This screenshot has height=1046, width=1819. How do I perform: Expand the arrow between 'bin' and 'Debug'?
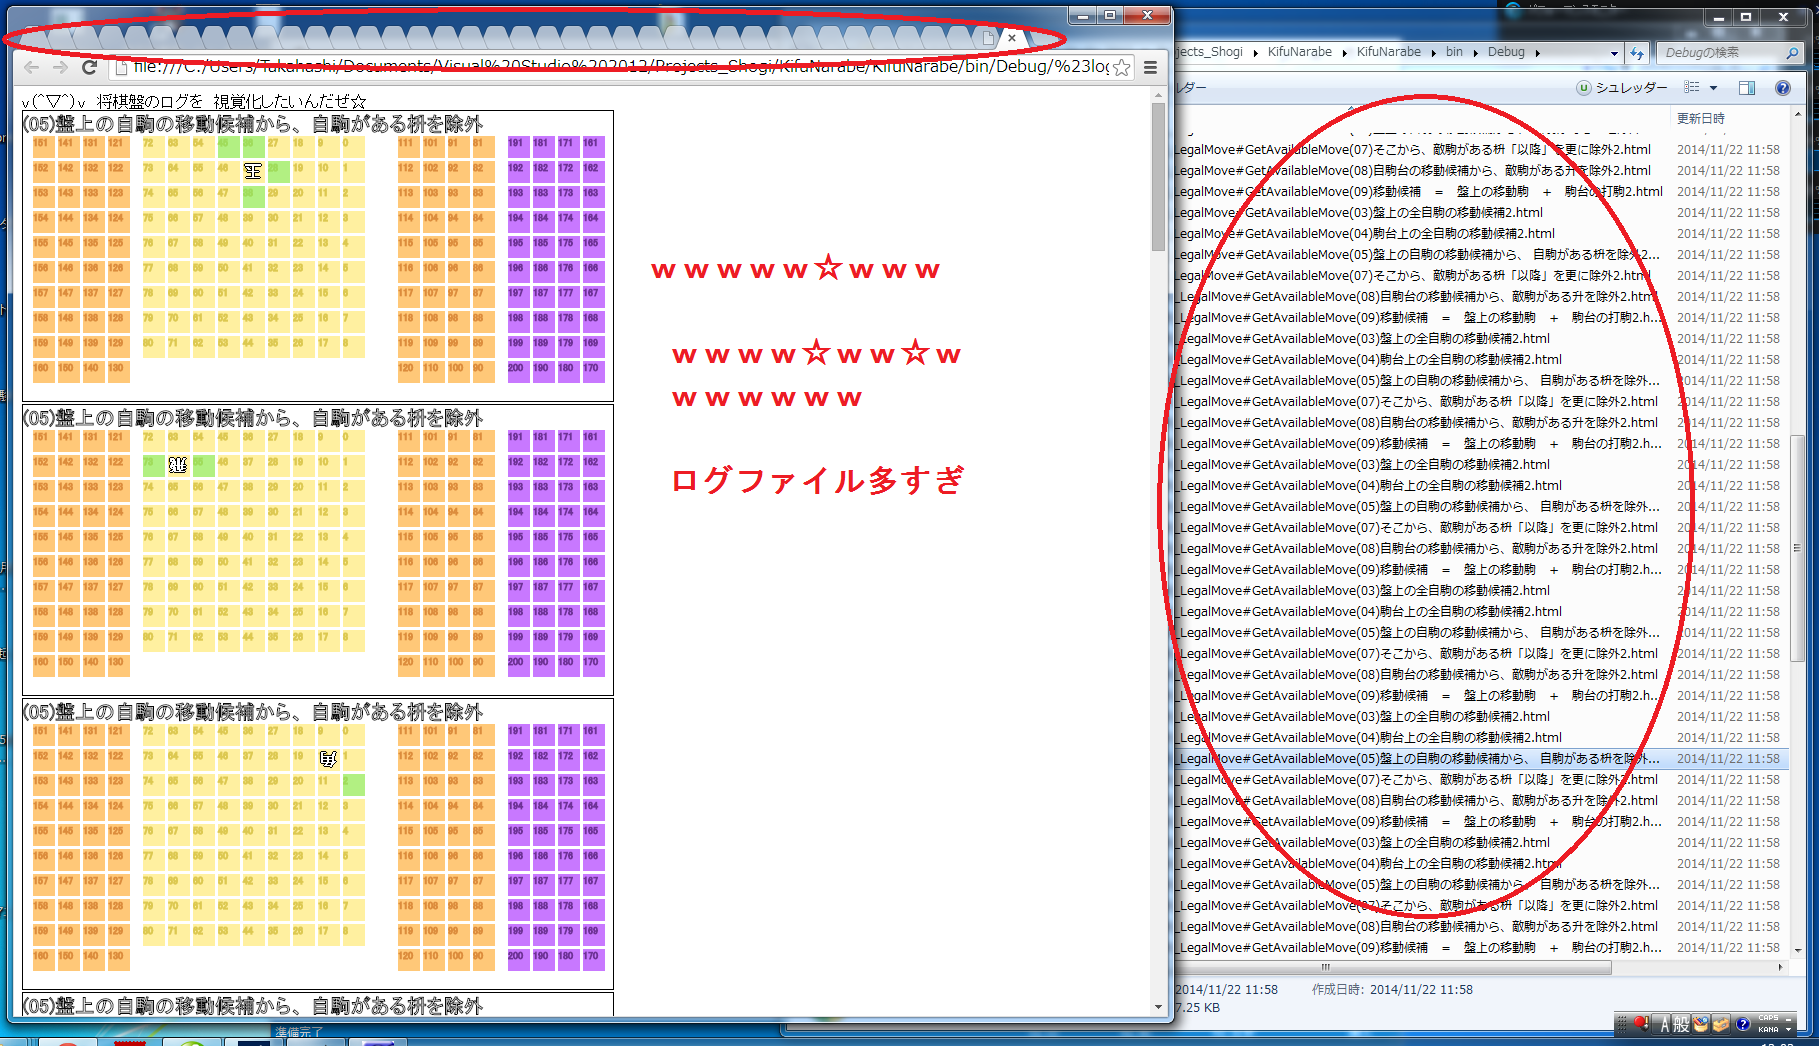coord(1475,52)
